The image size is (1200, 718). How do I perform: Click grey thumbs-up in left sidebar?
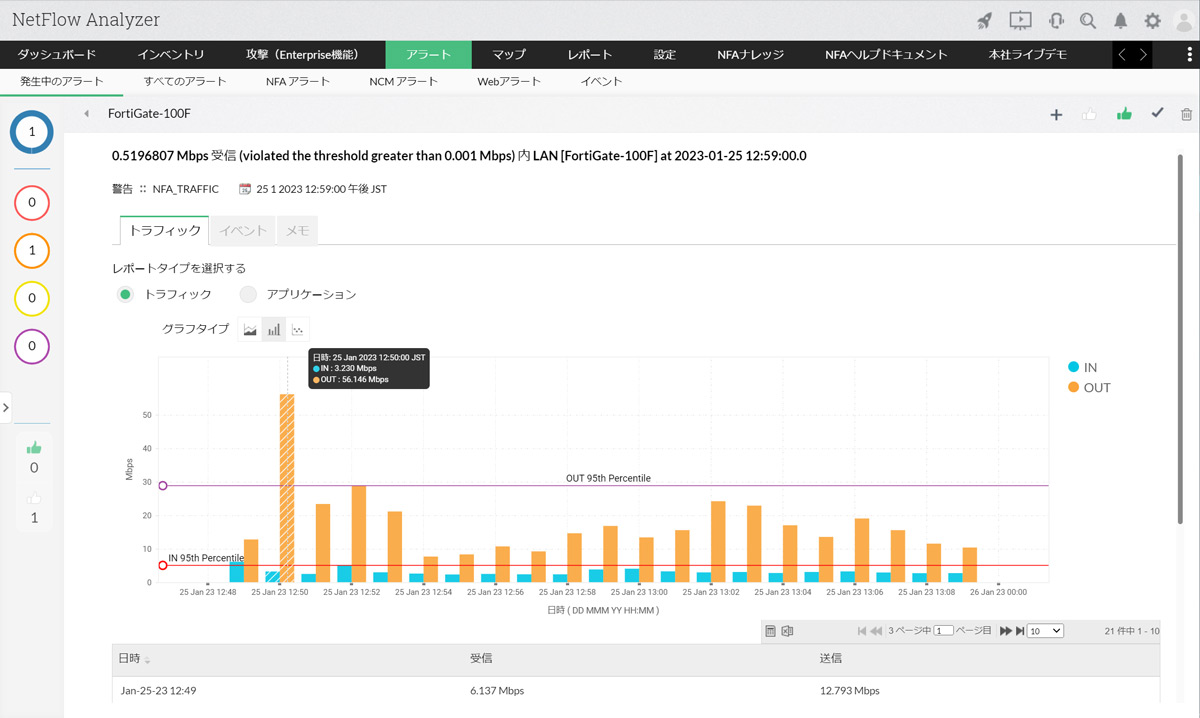point(34,498)
